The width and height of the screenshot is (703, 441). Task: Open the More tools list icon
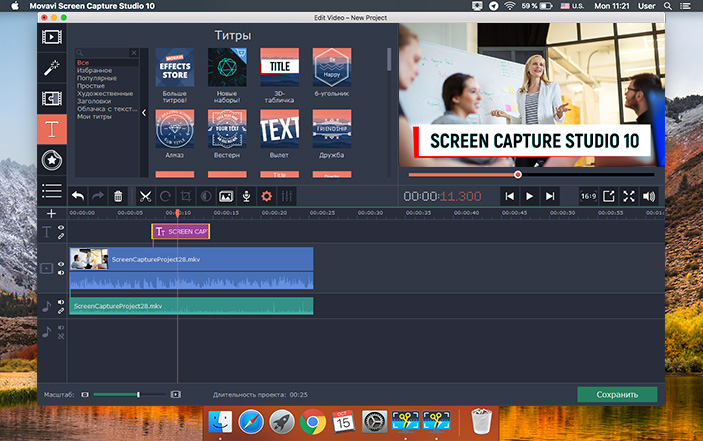pos(52,191)
